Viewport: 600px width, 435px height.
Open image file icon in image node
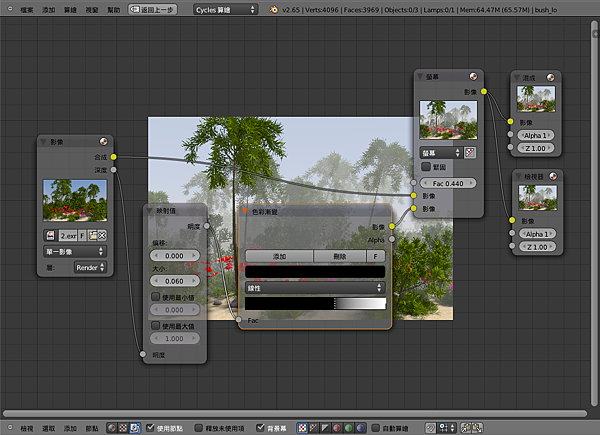point(92,236)
